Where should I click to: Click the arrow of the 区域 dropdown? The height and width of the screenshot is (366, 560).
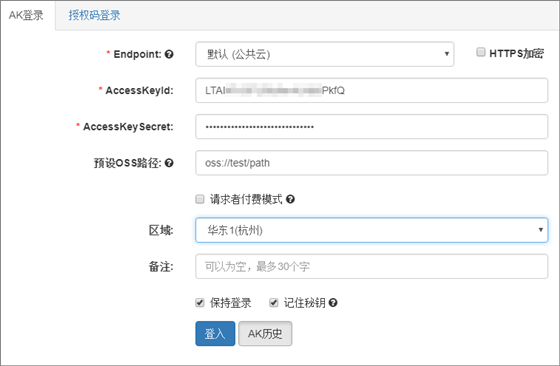coord(540,230)
